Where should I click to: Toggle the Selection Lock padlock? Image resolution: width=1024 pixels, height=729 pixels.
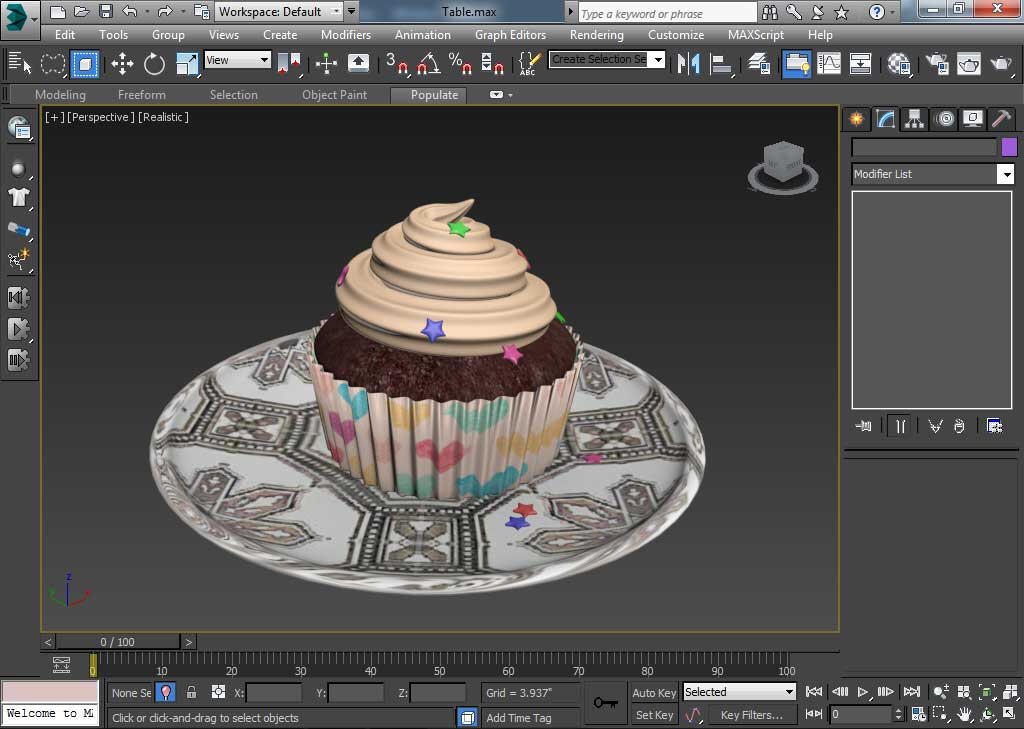(x=192, y=692)
